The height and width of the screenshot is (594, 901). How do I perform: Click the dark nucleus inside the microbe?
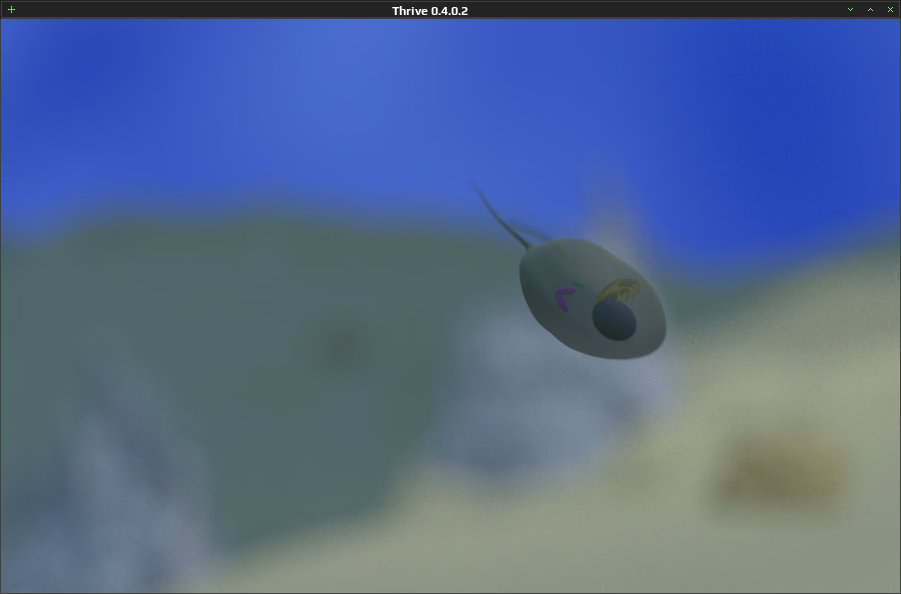(614, 320)
